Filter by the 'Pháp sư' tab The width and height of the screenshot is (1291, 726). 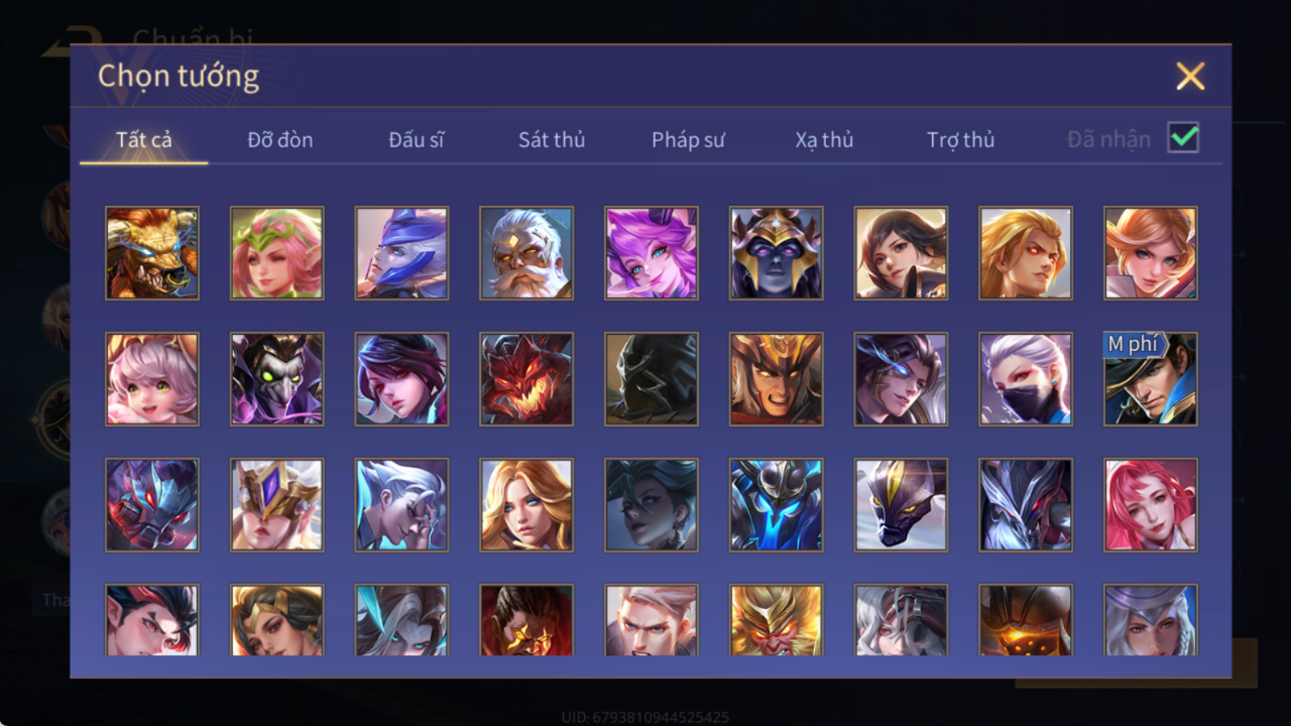point(688,140)
